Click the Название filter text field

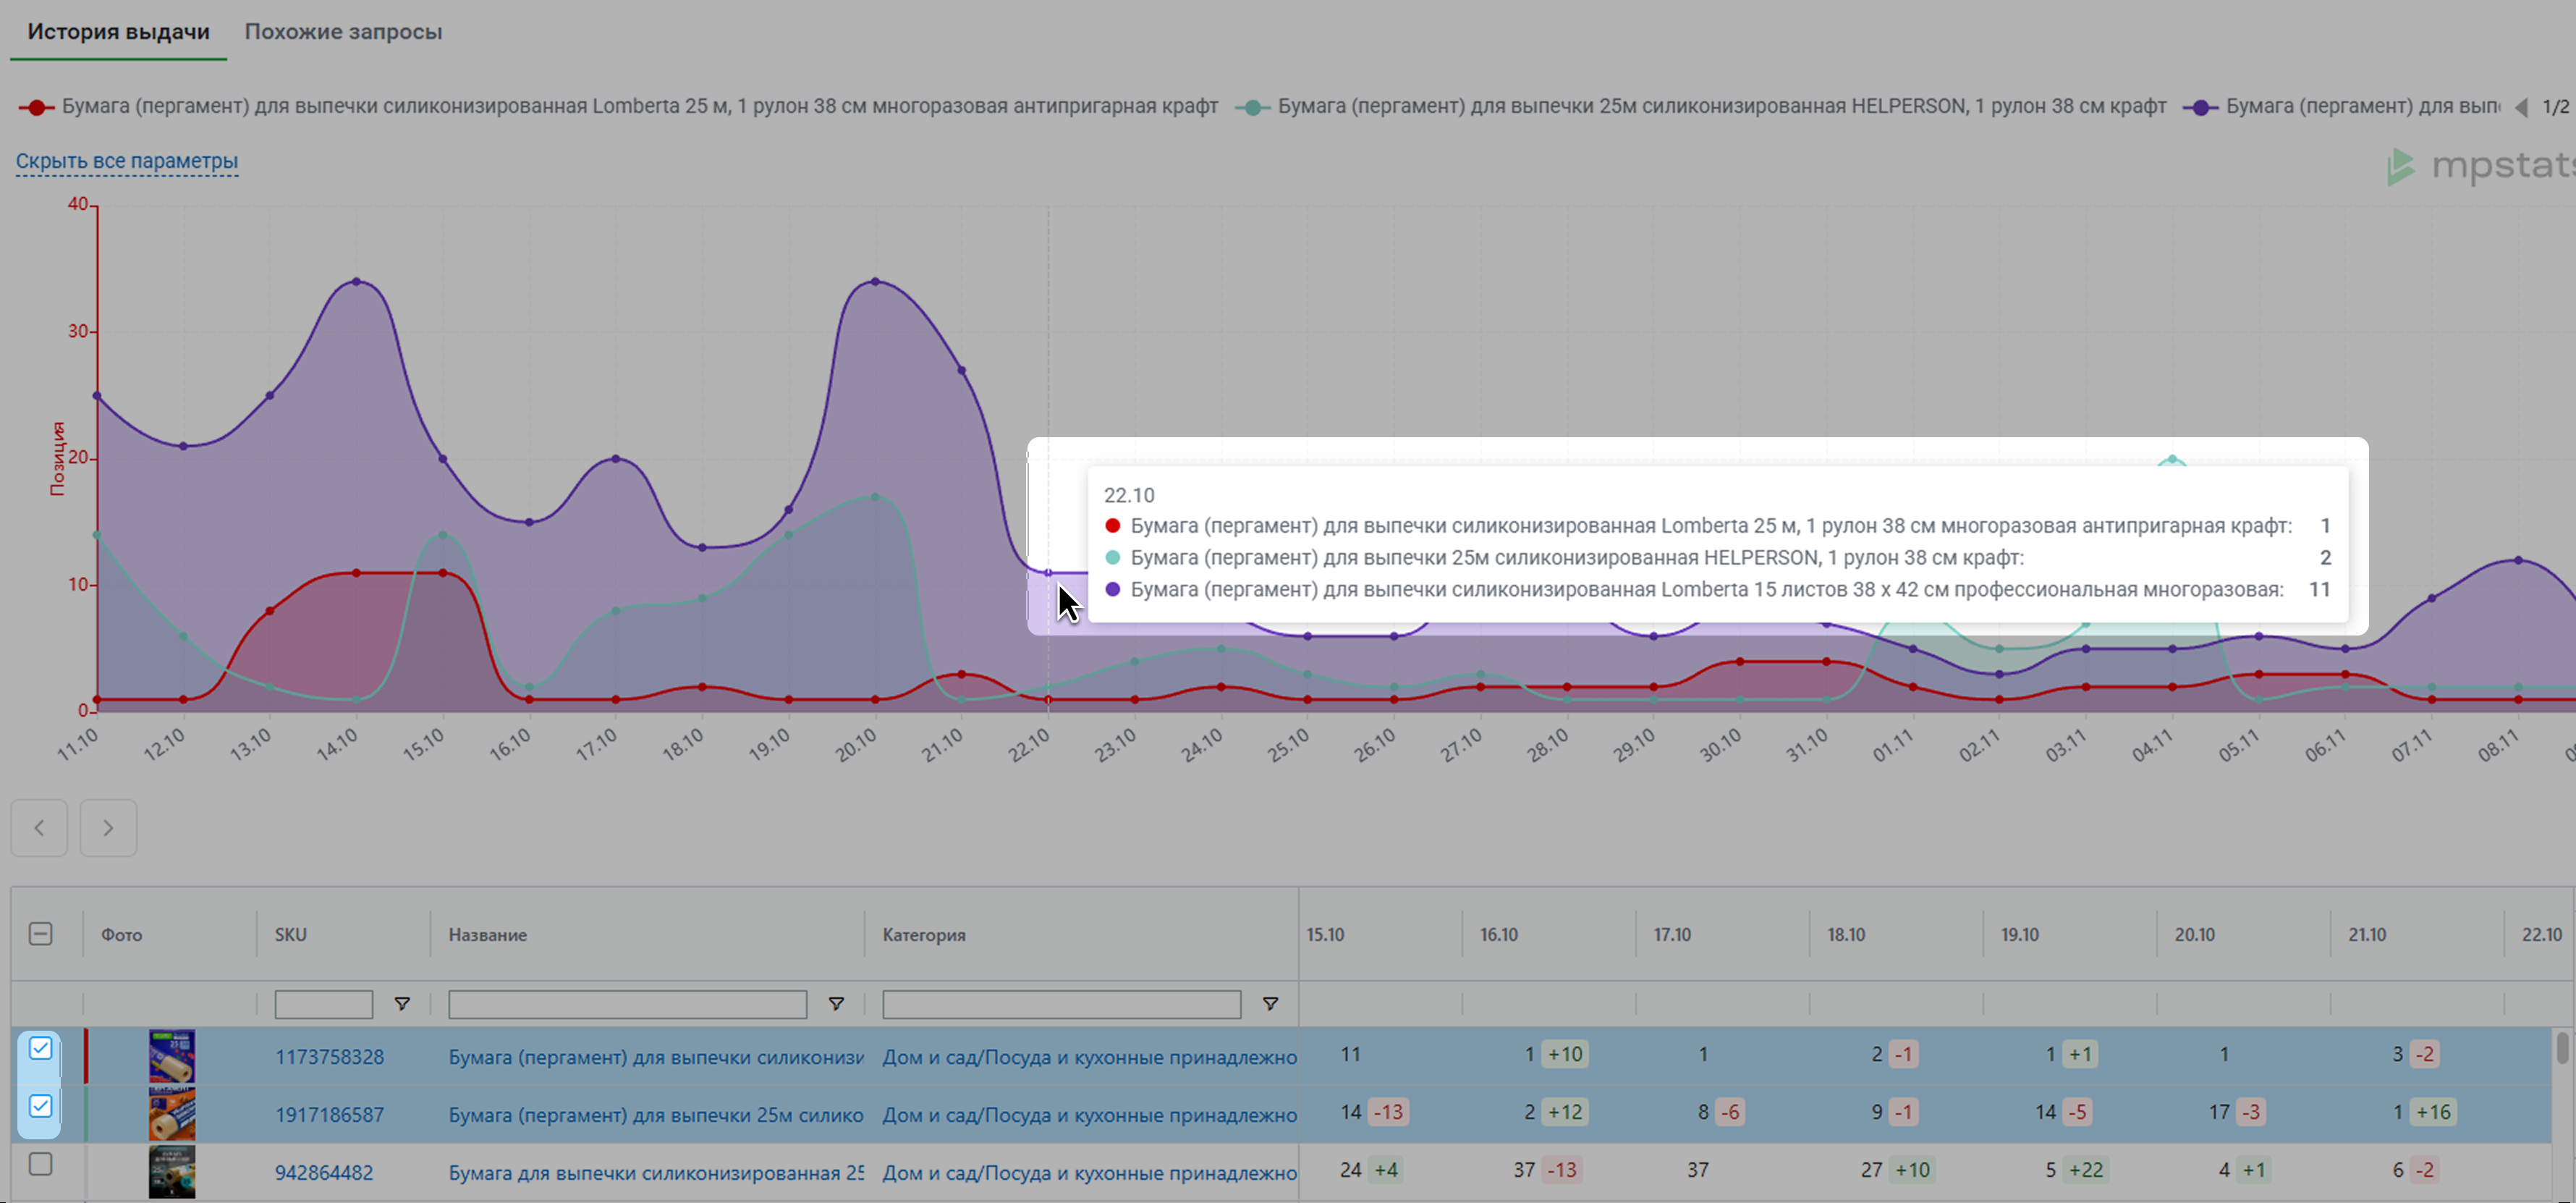[627, 1004]
